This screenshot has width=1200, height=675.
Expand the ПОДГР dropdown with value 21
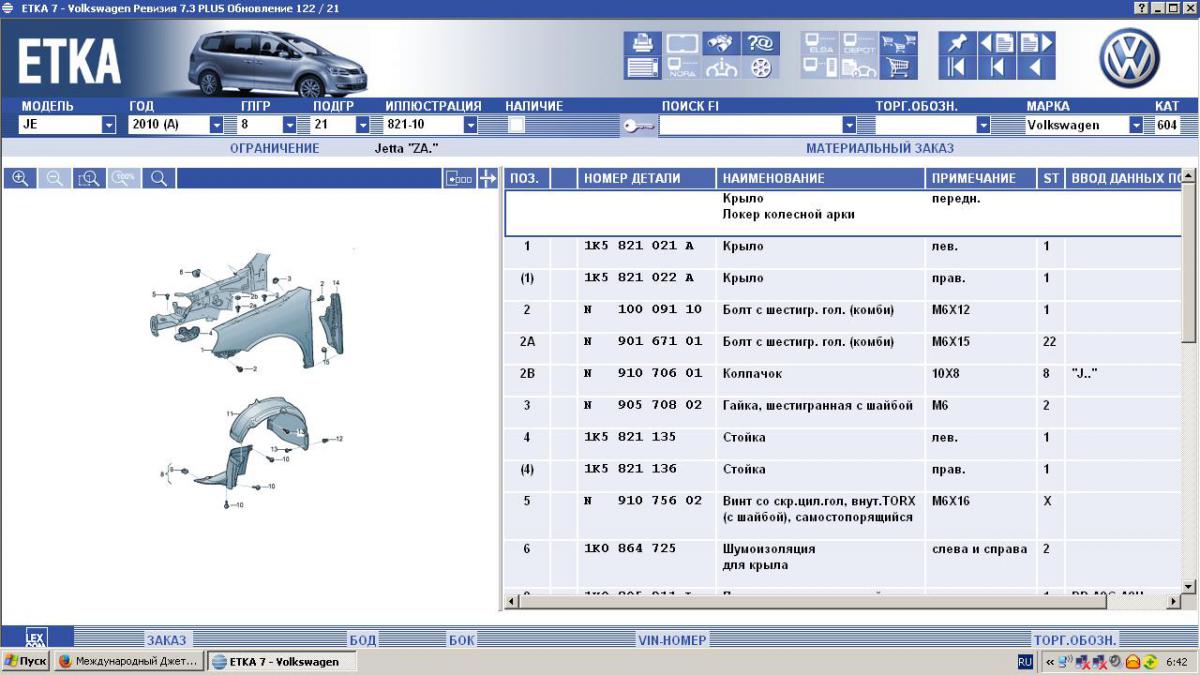[x=363, y=125]
